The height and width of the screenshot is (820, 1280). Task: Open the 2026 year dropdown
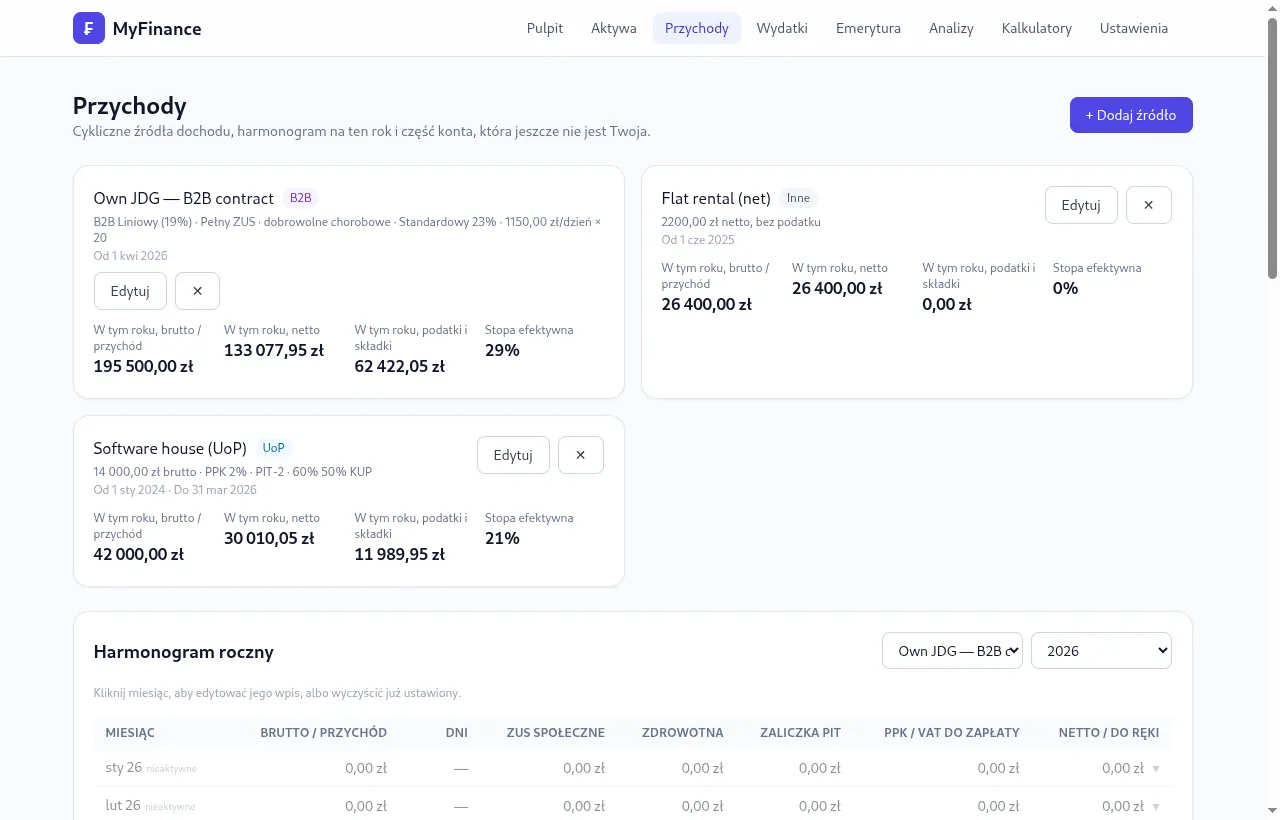[1101, 650]
